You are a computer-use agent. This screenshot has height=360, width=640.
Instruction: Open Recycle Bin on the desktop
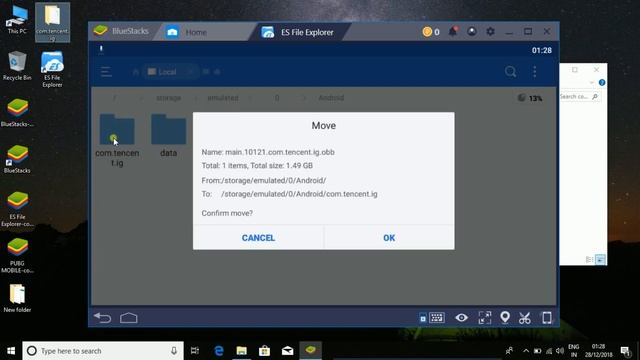(x=17, y=65)
